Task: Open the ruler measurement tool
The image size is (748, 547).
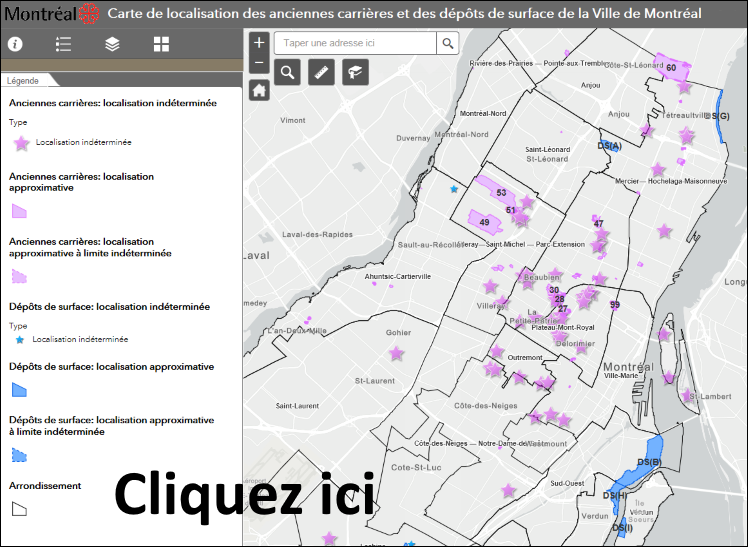Action: coord(321,72)
